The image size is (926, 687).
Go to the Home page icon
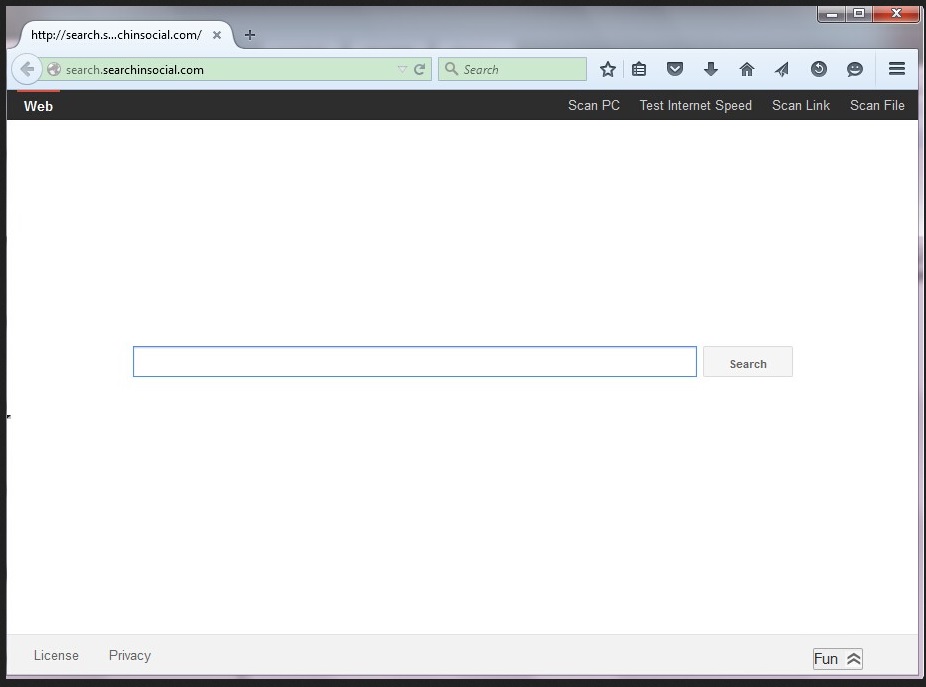coord(746,69)
